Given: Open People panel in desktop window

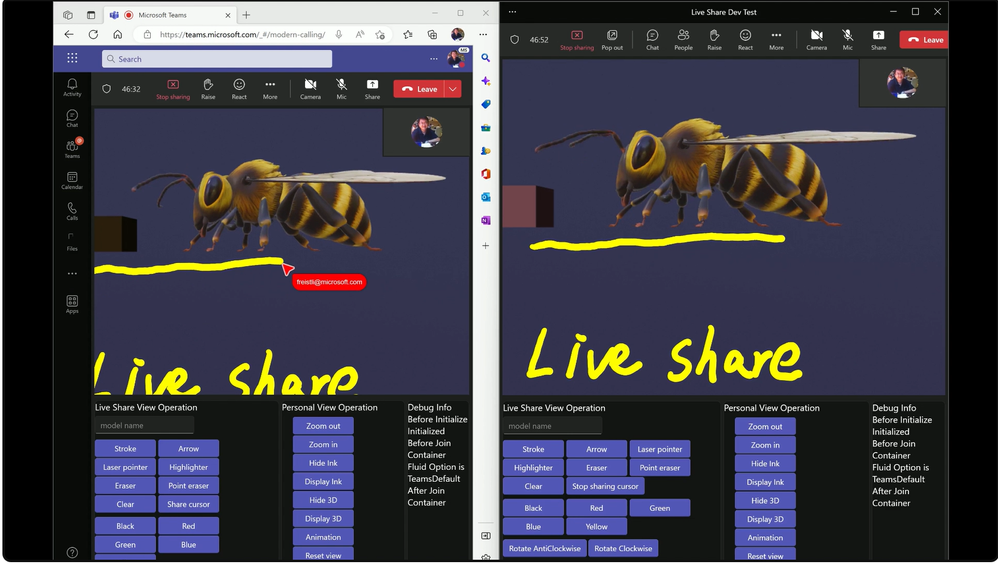Looking at the screenshot, I should 684,40.
